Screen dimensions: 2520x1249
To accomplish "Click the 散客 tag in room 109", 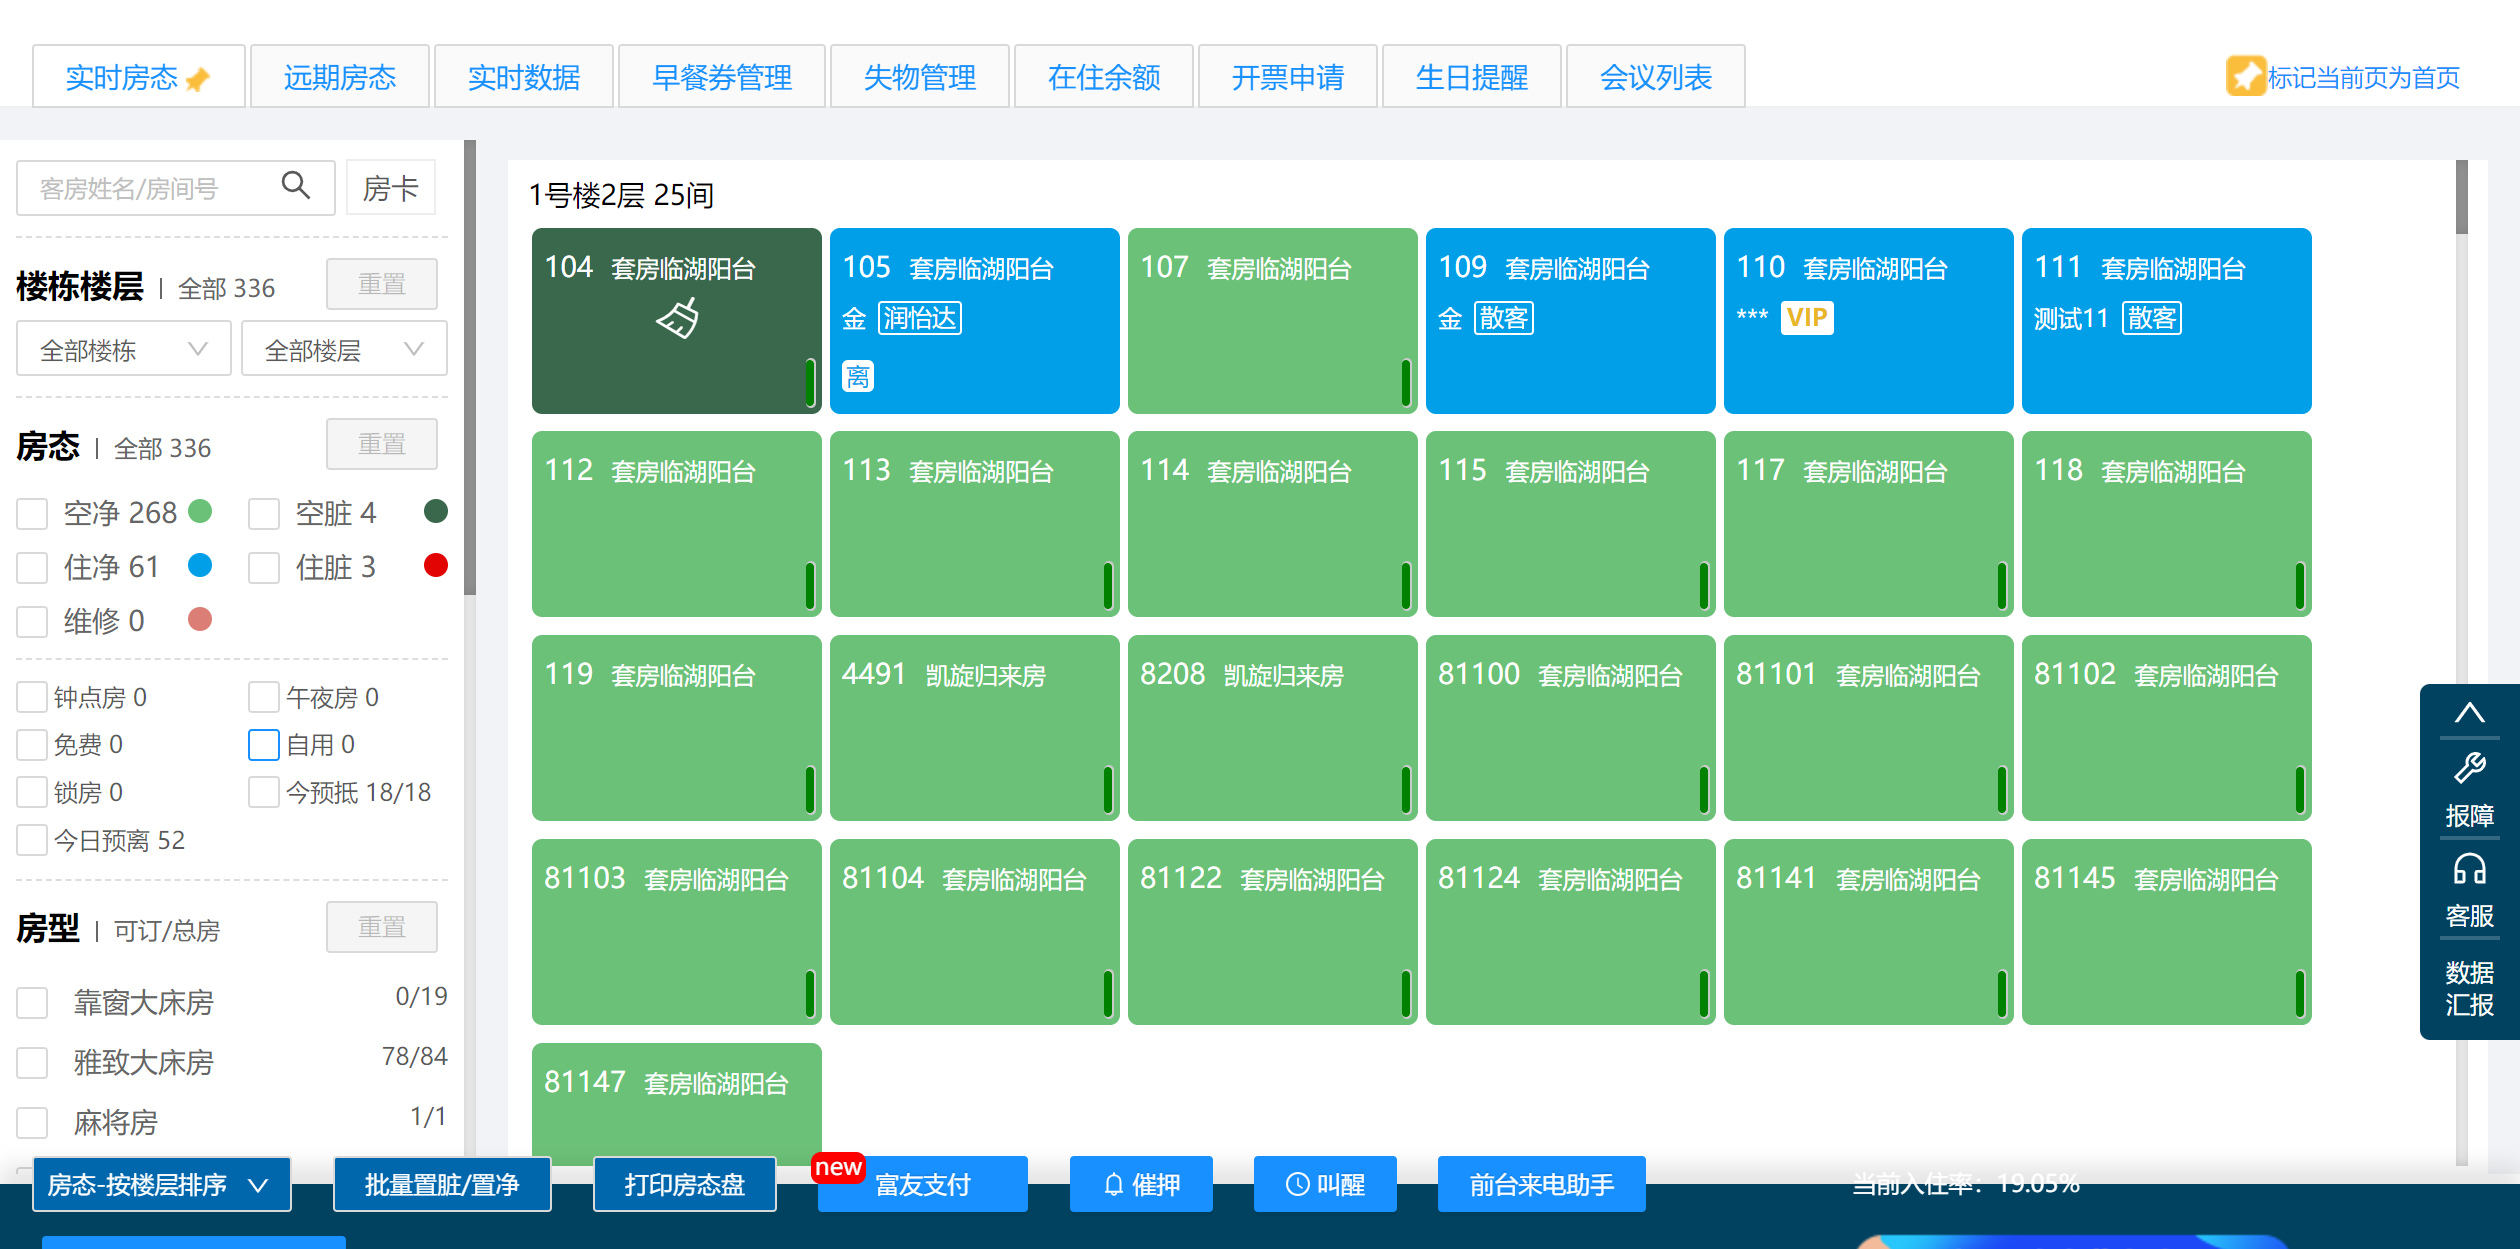I will click(x=1504, y=318).
